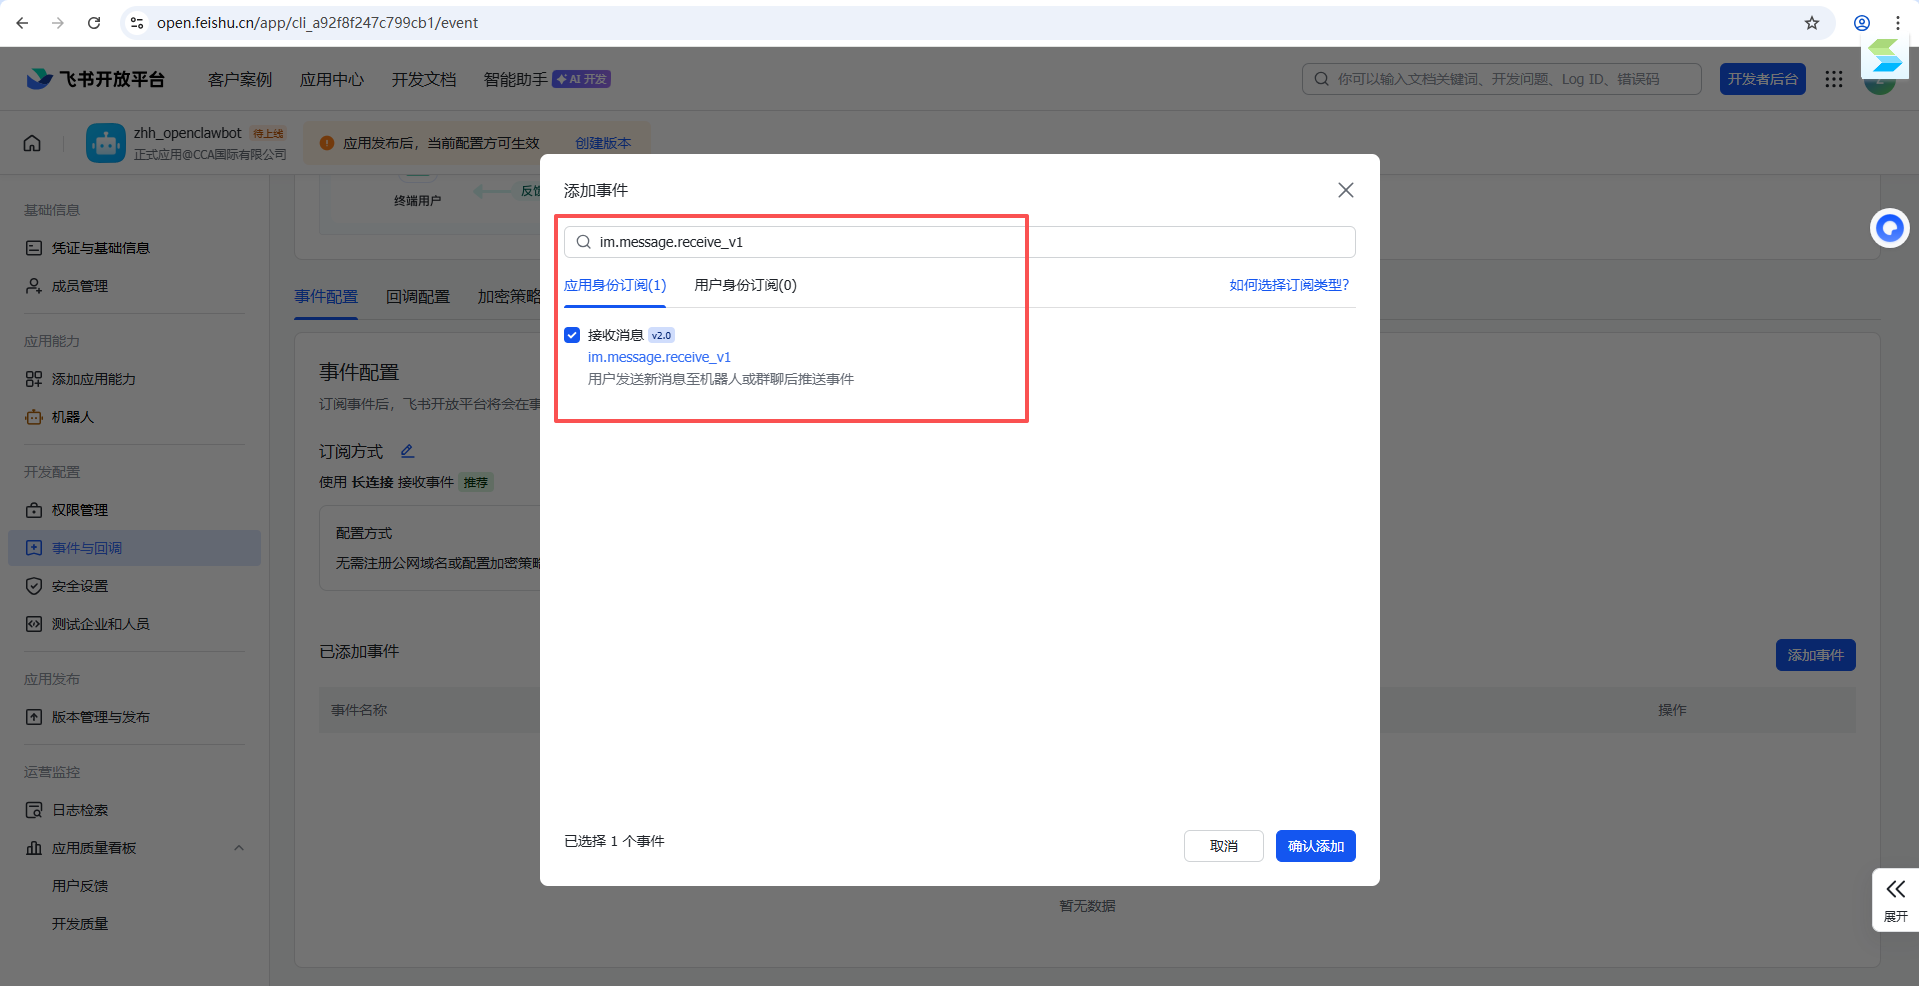Go to home via house icon
Viewport: 1919px width, 986px height.
[32, 143]
